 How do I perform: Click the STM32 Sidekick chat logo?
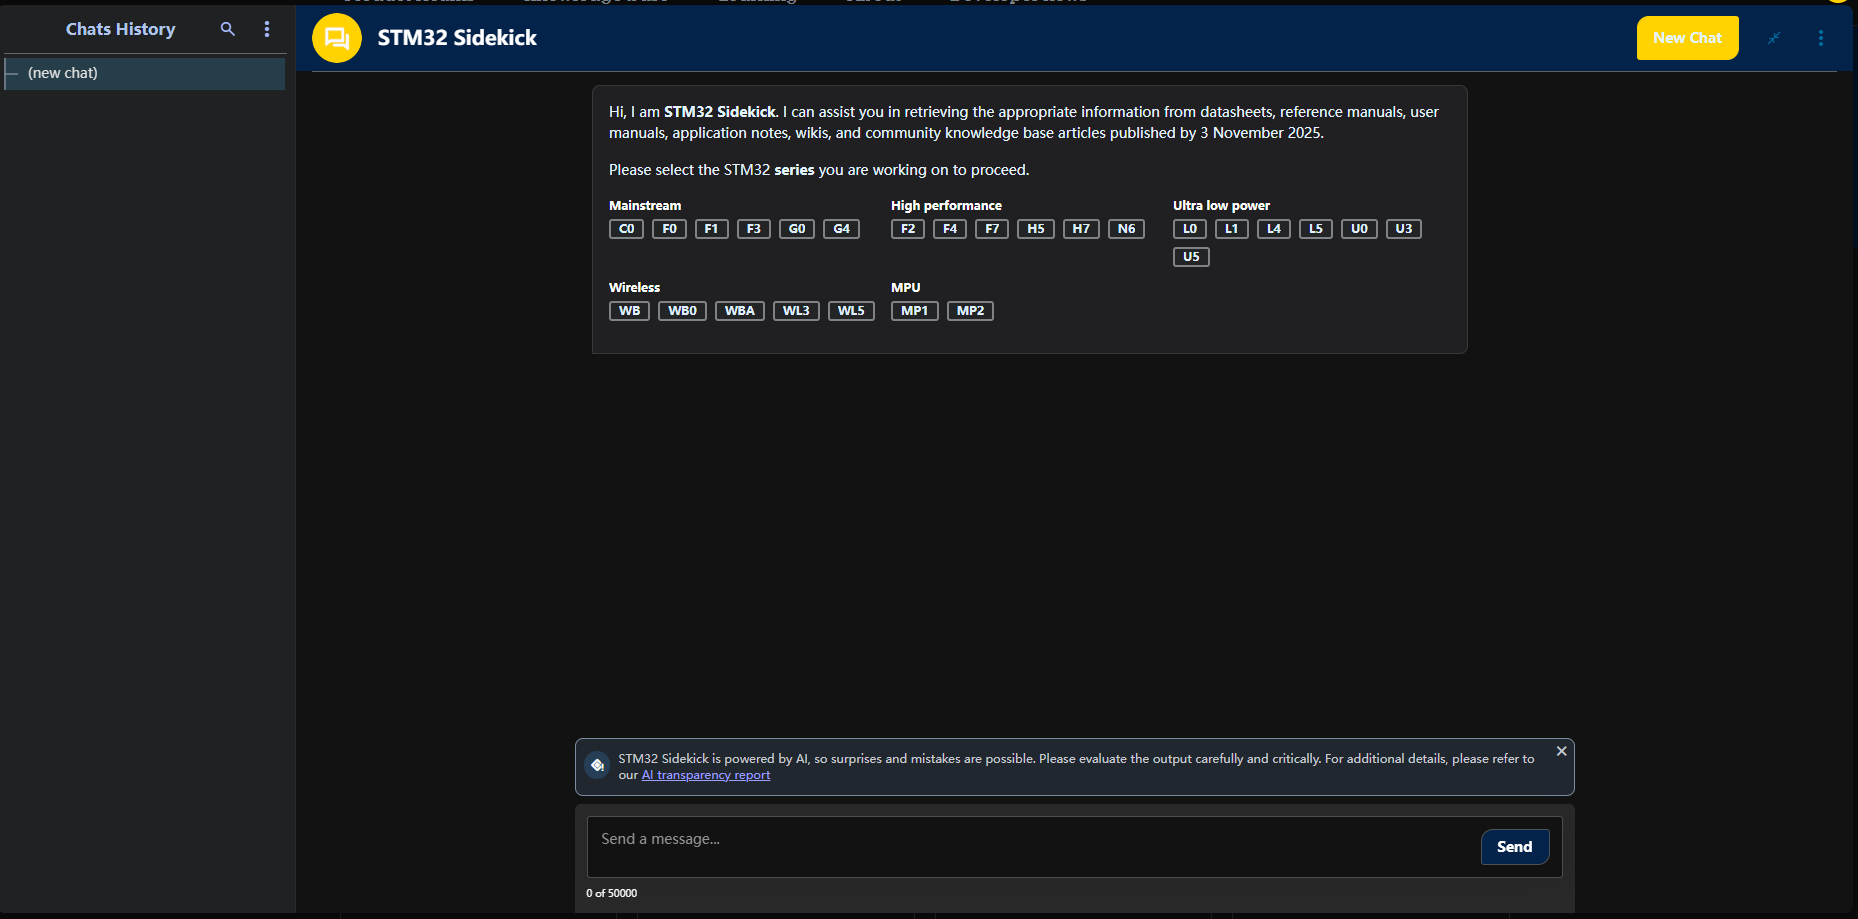tap(337, 38)
